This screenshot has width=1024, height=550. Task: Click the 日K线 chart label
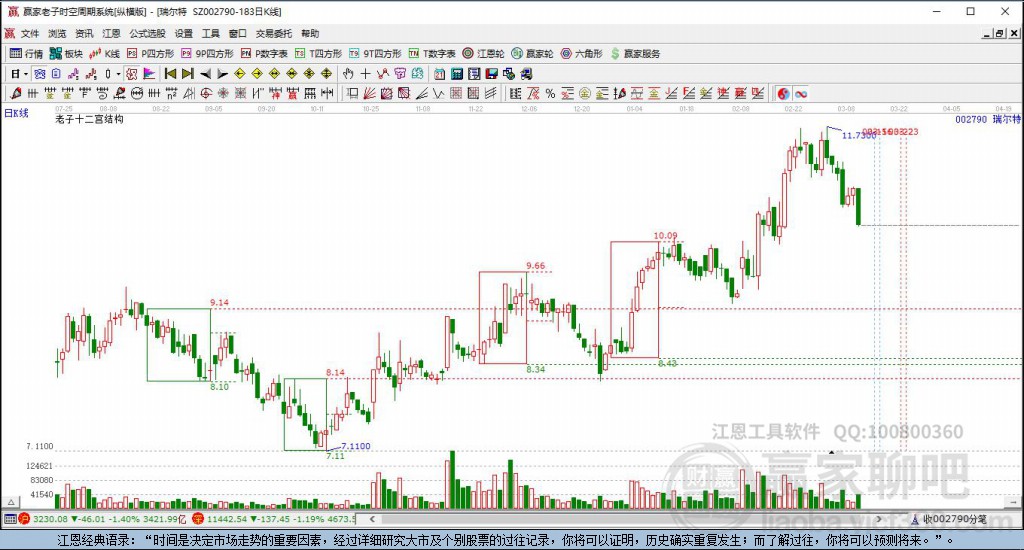(16, 113)
